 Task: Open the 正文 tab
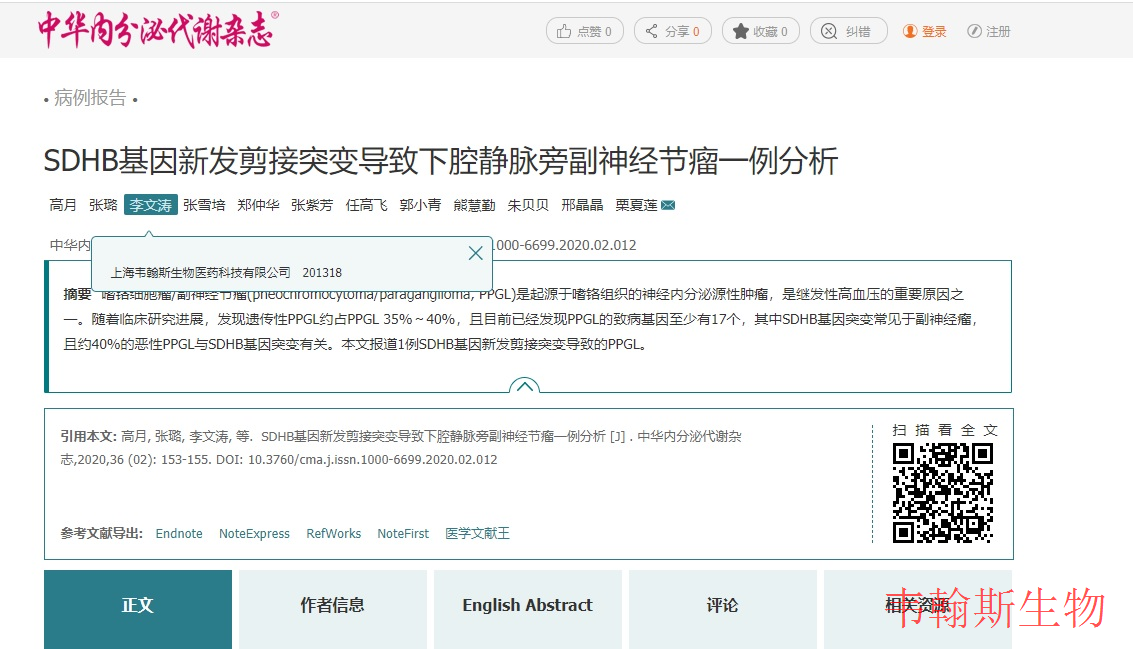coord(138,606)
